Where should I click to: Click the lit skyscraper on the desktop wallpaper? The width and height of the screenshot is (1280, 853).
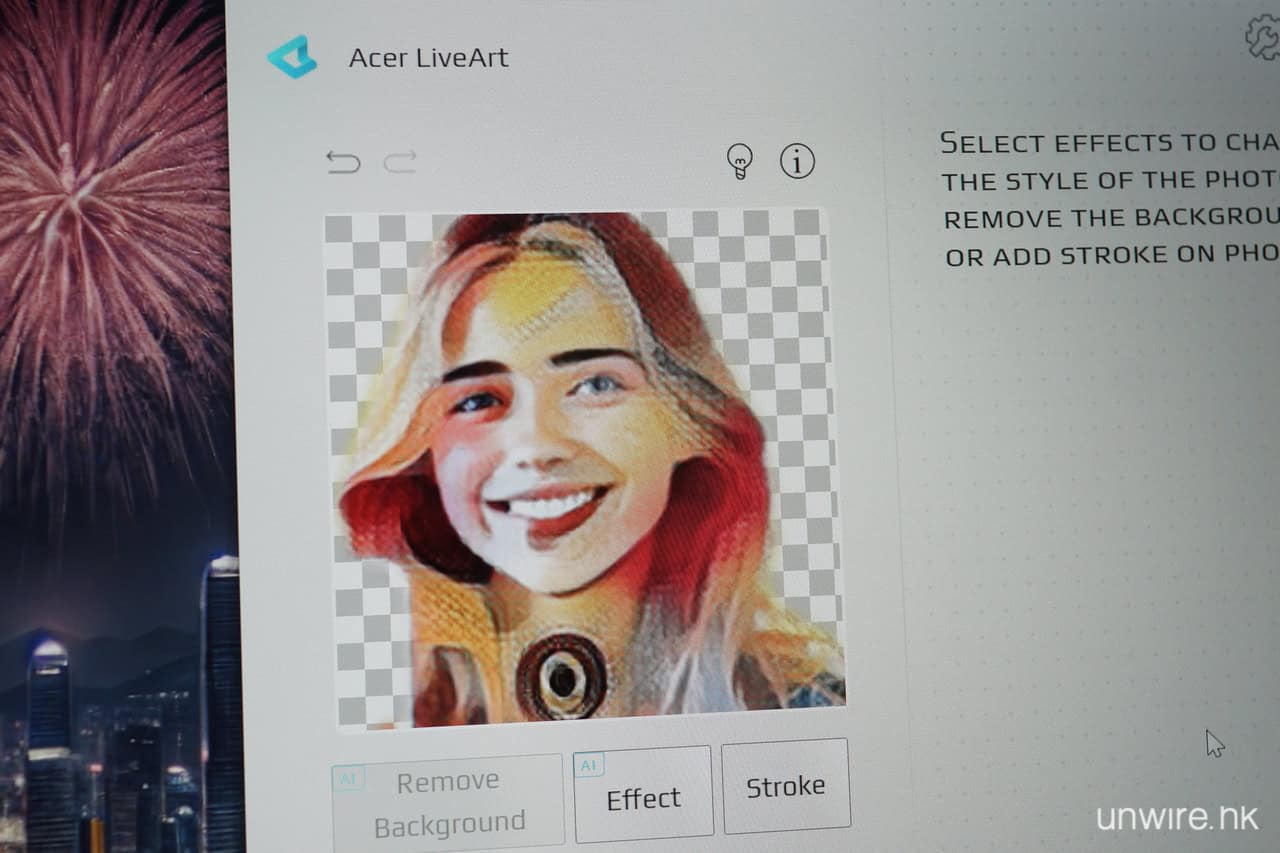220,700
